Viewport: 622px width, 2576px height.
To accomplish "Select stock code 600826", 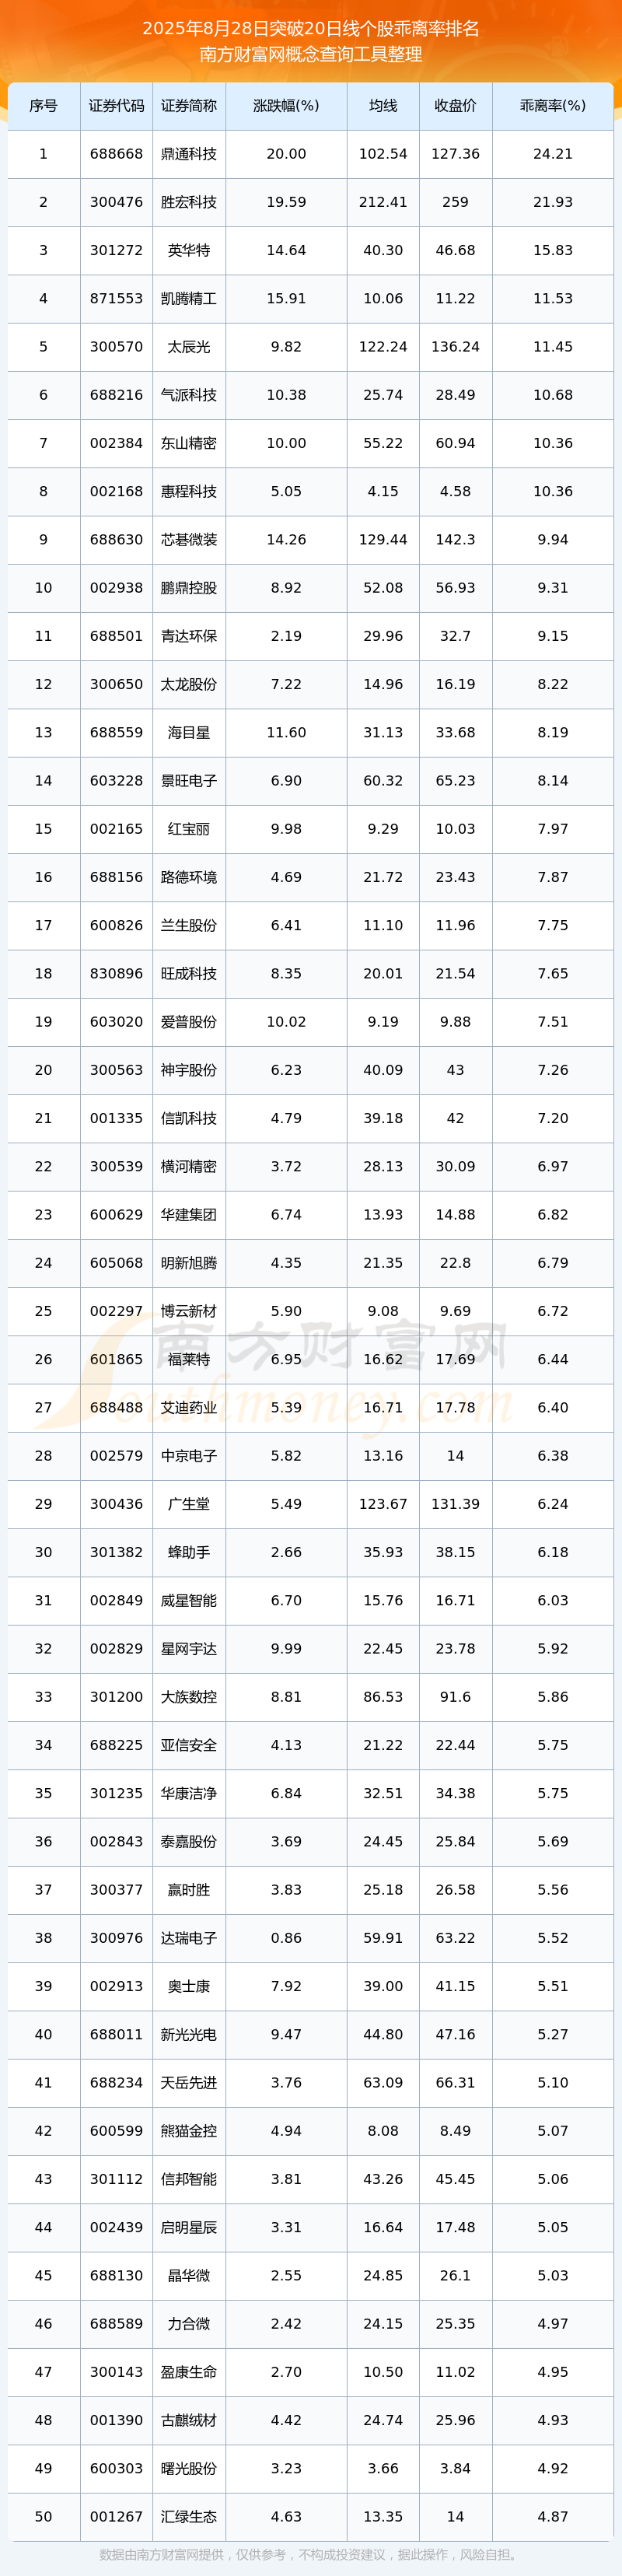I will click(116, 926).
